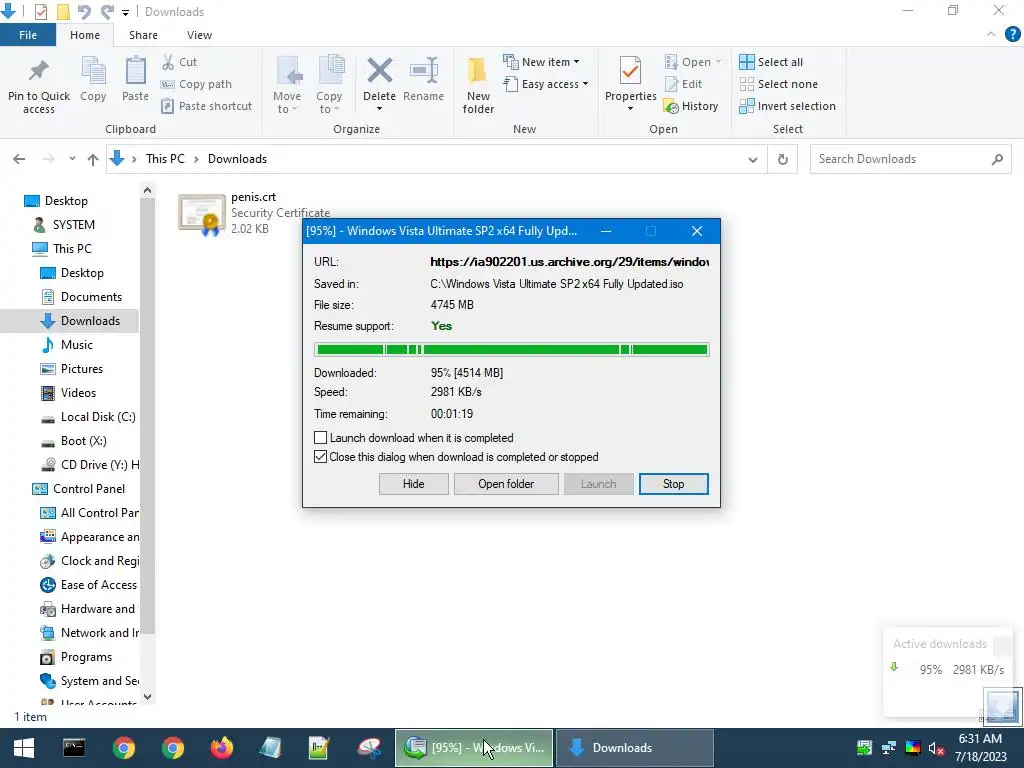Click the History ribbon icon

click(691, 106)
